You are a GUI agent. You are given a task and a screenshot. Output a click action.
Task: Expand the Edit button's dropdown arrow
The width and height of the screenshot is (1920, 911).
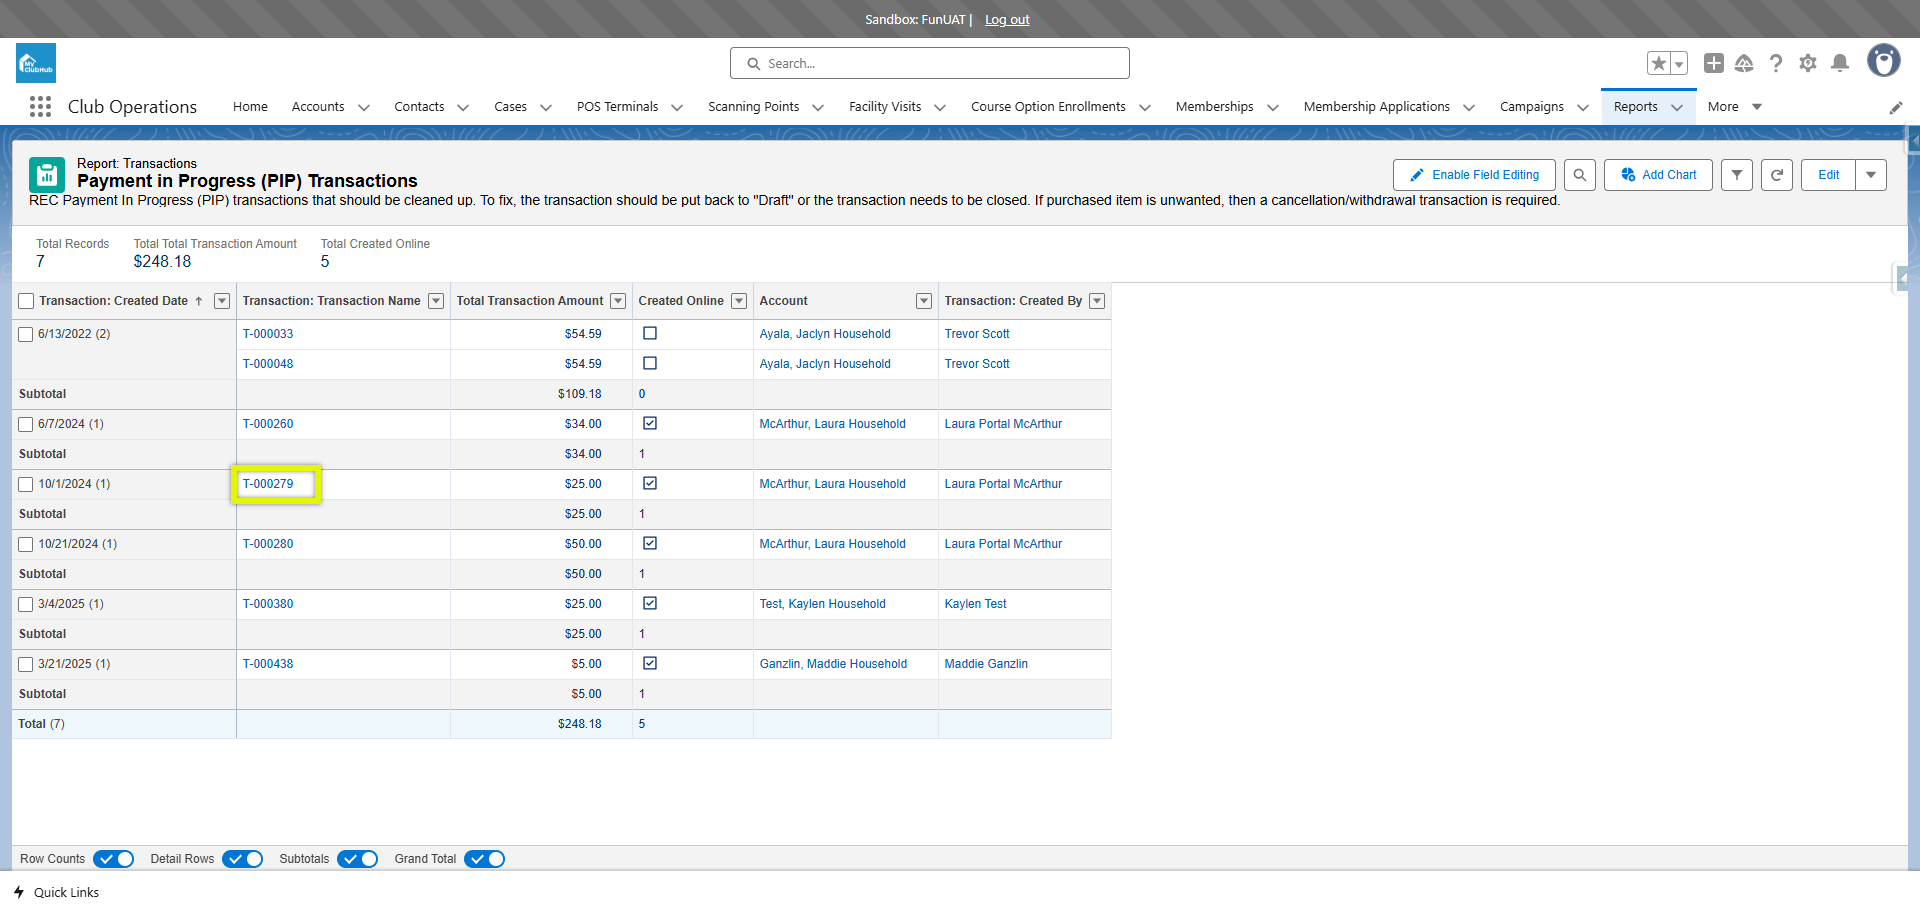[x=1870, y=175]
